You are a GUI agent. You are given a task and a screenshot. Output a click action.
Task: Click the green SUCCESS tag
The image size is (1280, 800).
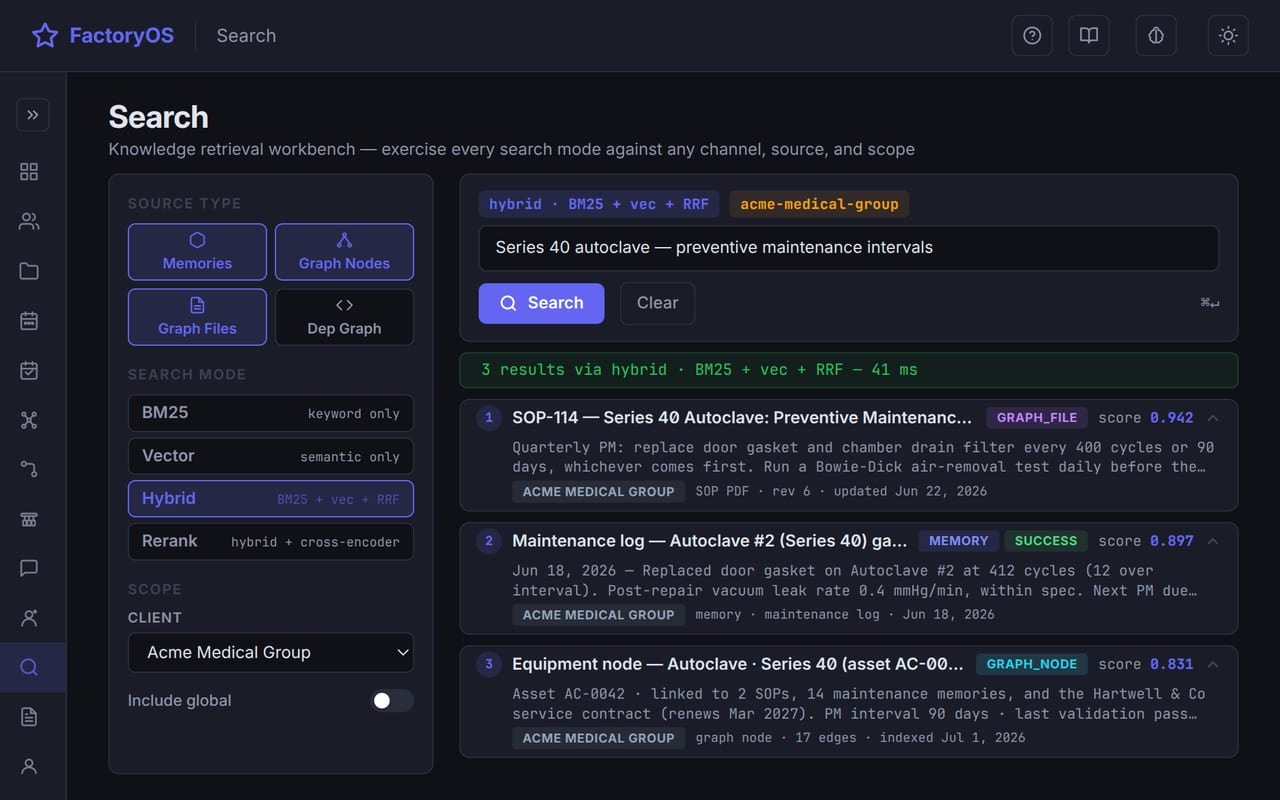tap(1046, 541)
